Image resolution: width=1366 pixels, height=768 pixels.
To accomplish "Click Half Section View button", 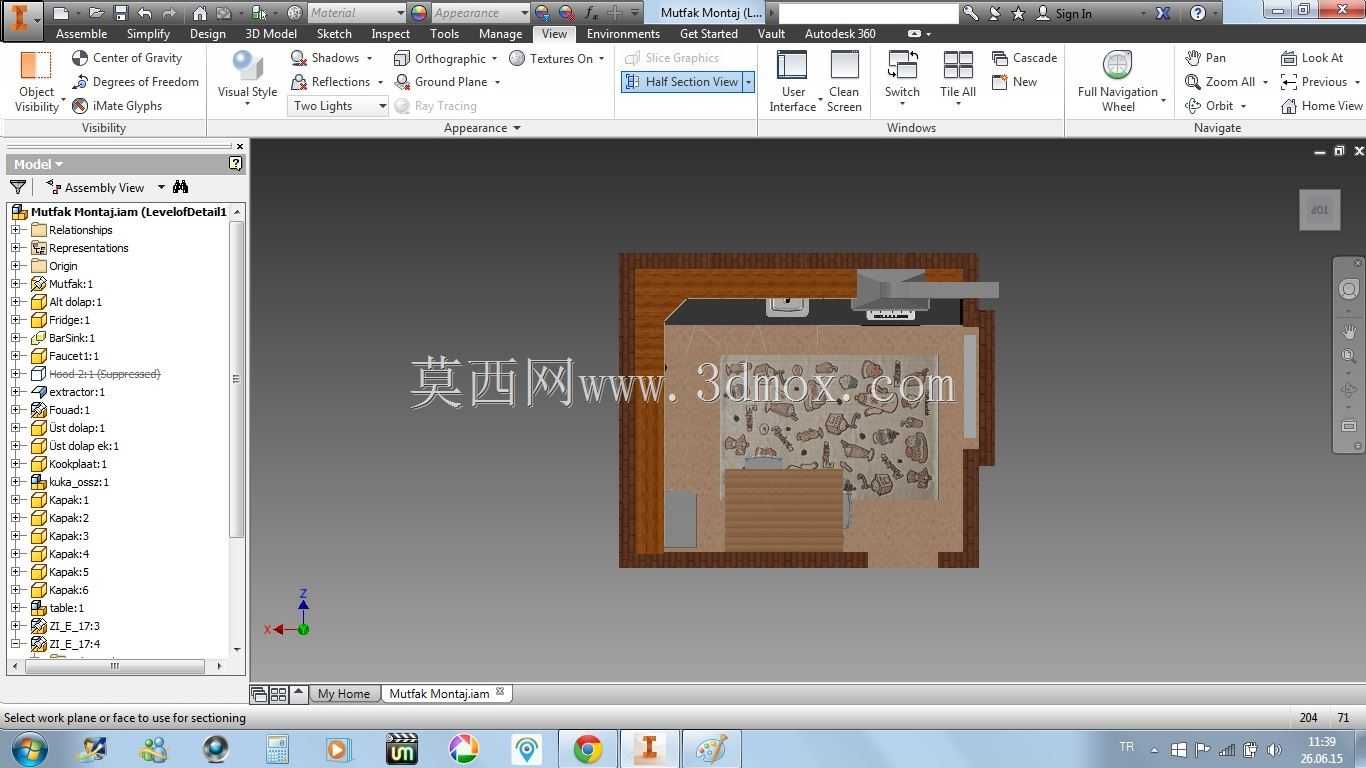I will tap(681, 82).
